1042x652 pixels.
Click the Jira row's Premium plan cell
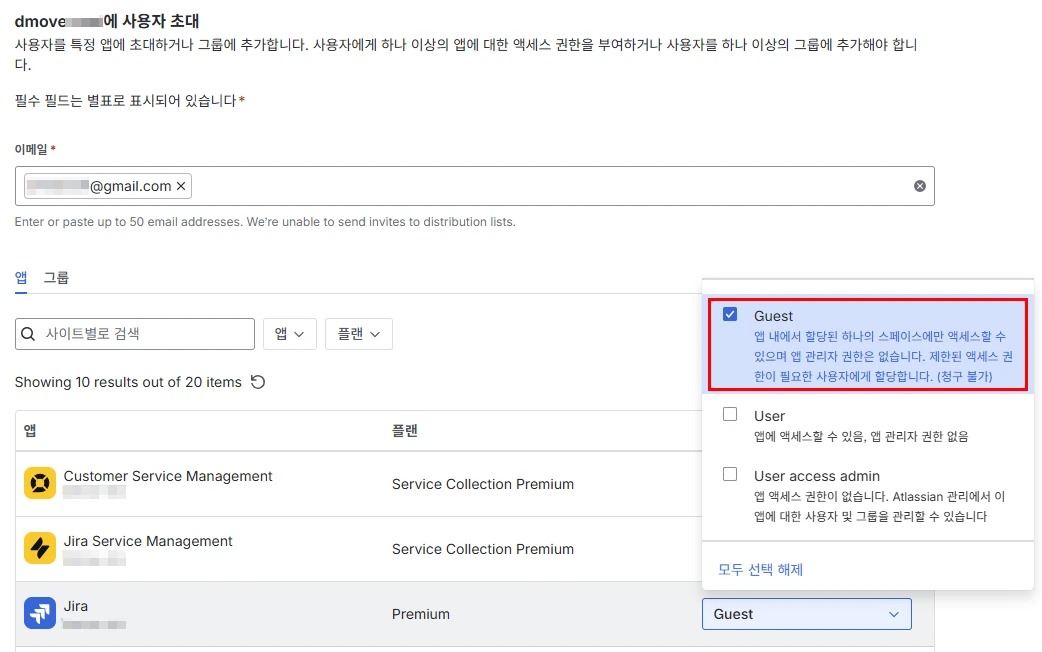(x=421, y=614)
